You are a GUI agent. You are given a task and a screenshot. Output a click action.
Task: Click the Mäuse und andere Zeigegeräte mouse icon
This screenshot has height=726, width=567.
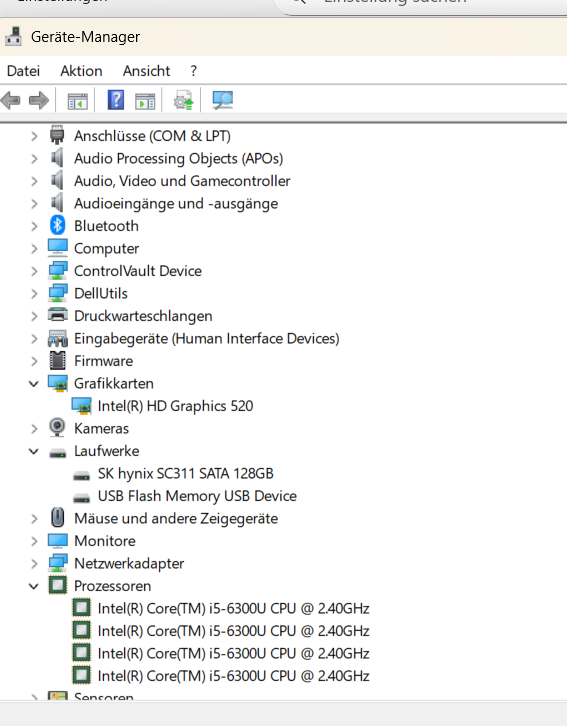[x=57, y=518]
